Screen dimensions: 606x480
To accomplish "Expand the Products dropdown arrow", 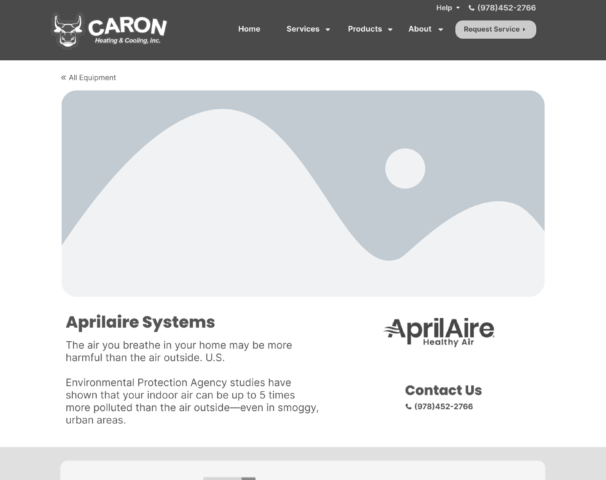I will point(390,30).
